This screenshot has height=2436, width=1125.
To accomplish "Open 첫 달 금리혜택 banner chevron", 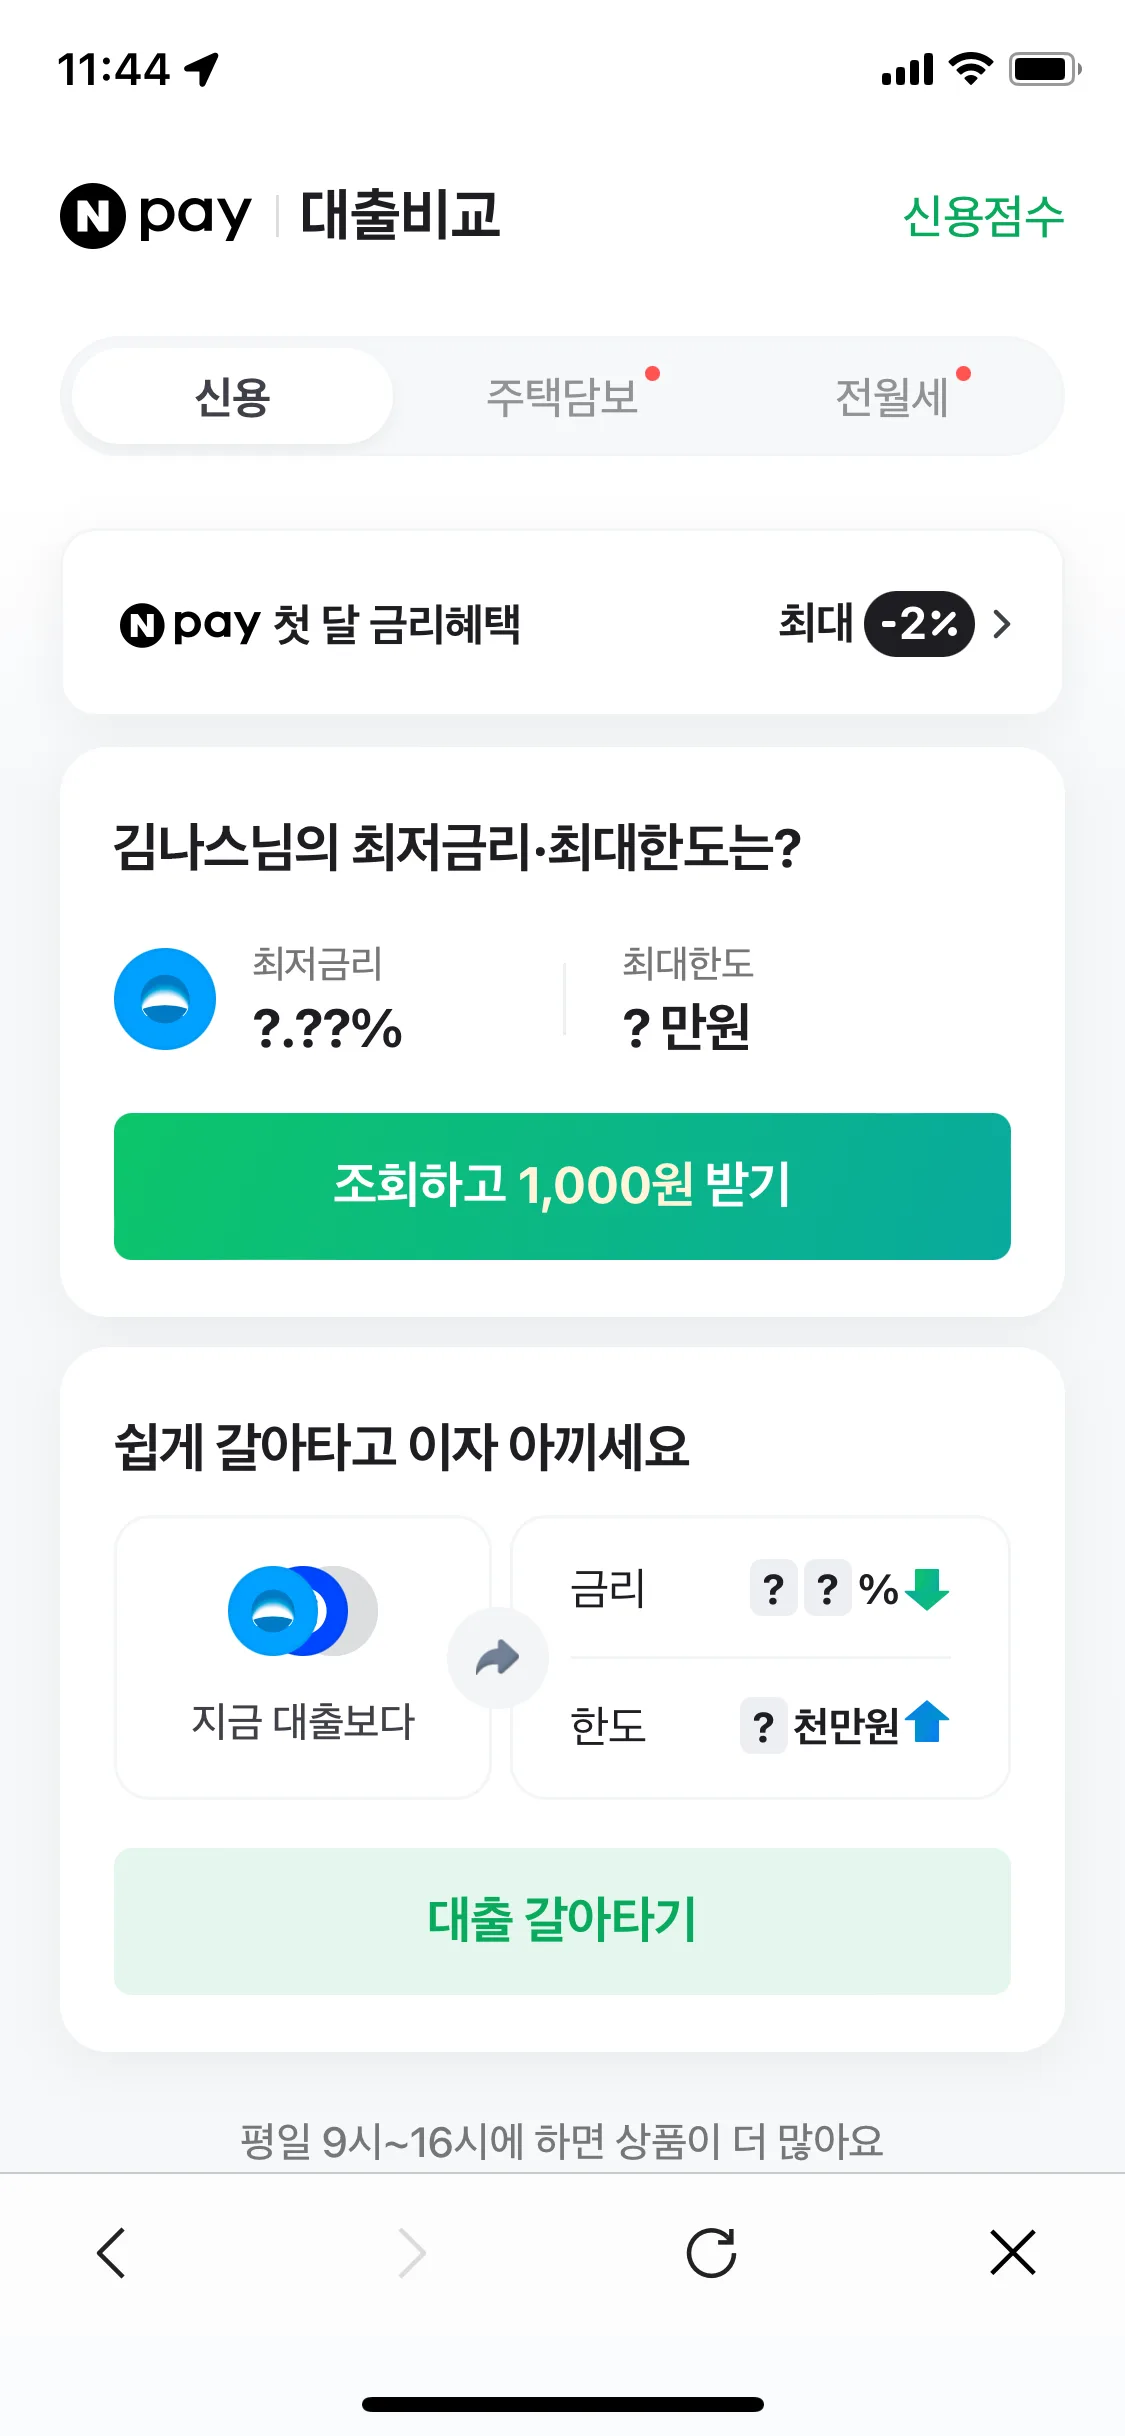I will tap(1002, 624).
